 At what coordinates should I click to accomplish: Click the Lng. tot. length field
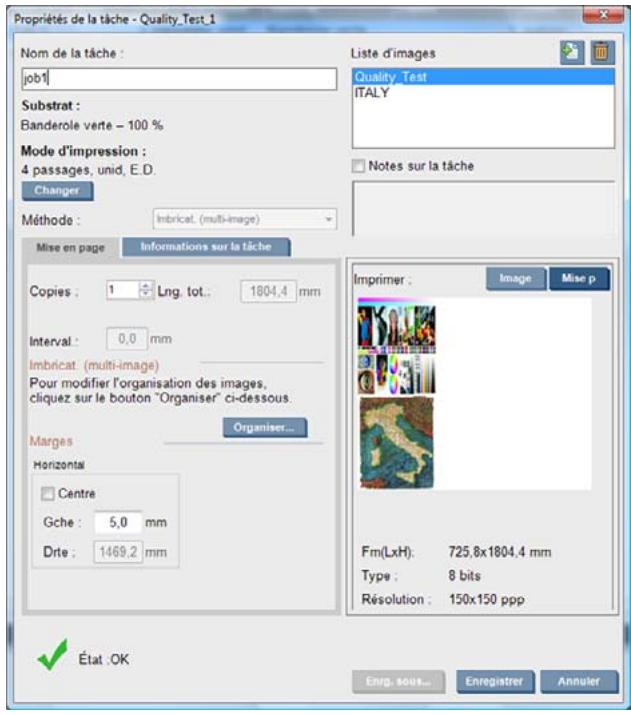click(x=269, y=291)
